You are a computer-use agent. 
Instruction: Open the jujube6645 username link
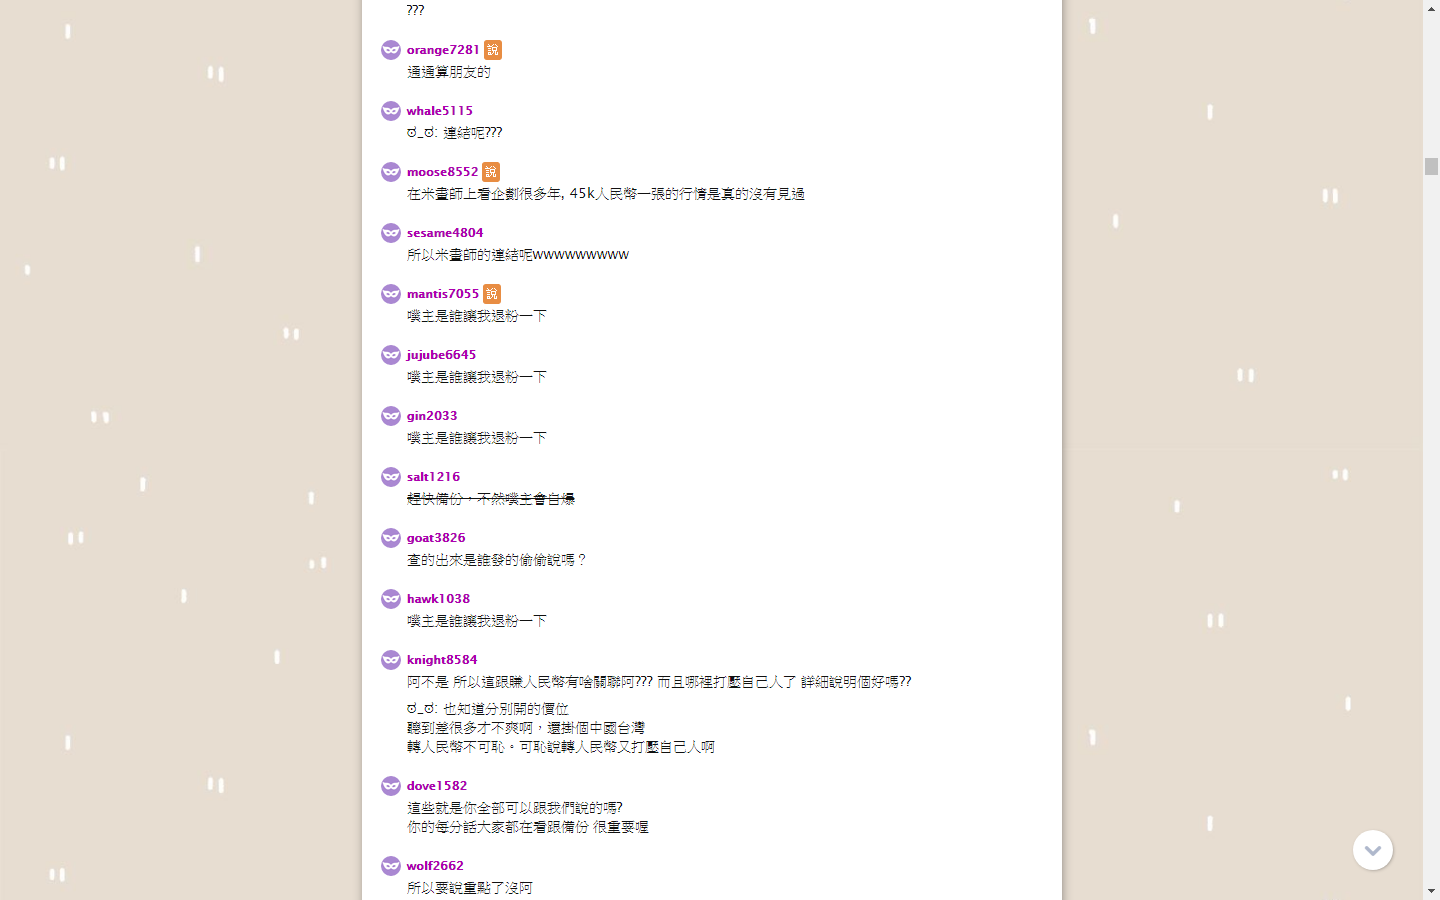(x=441, y=355)
